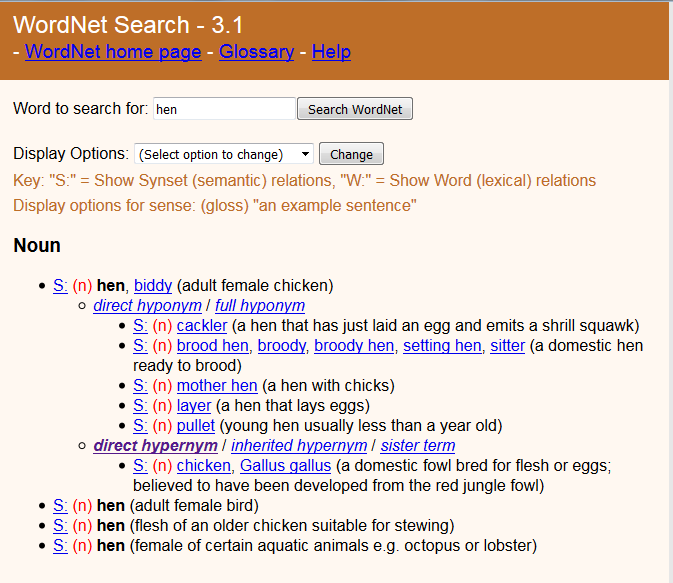Click S: link beside pullet
673x583 pixels.
[140, 425]
